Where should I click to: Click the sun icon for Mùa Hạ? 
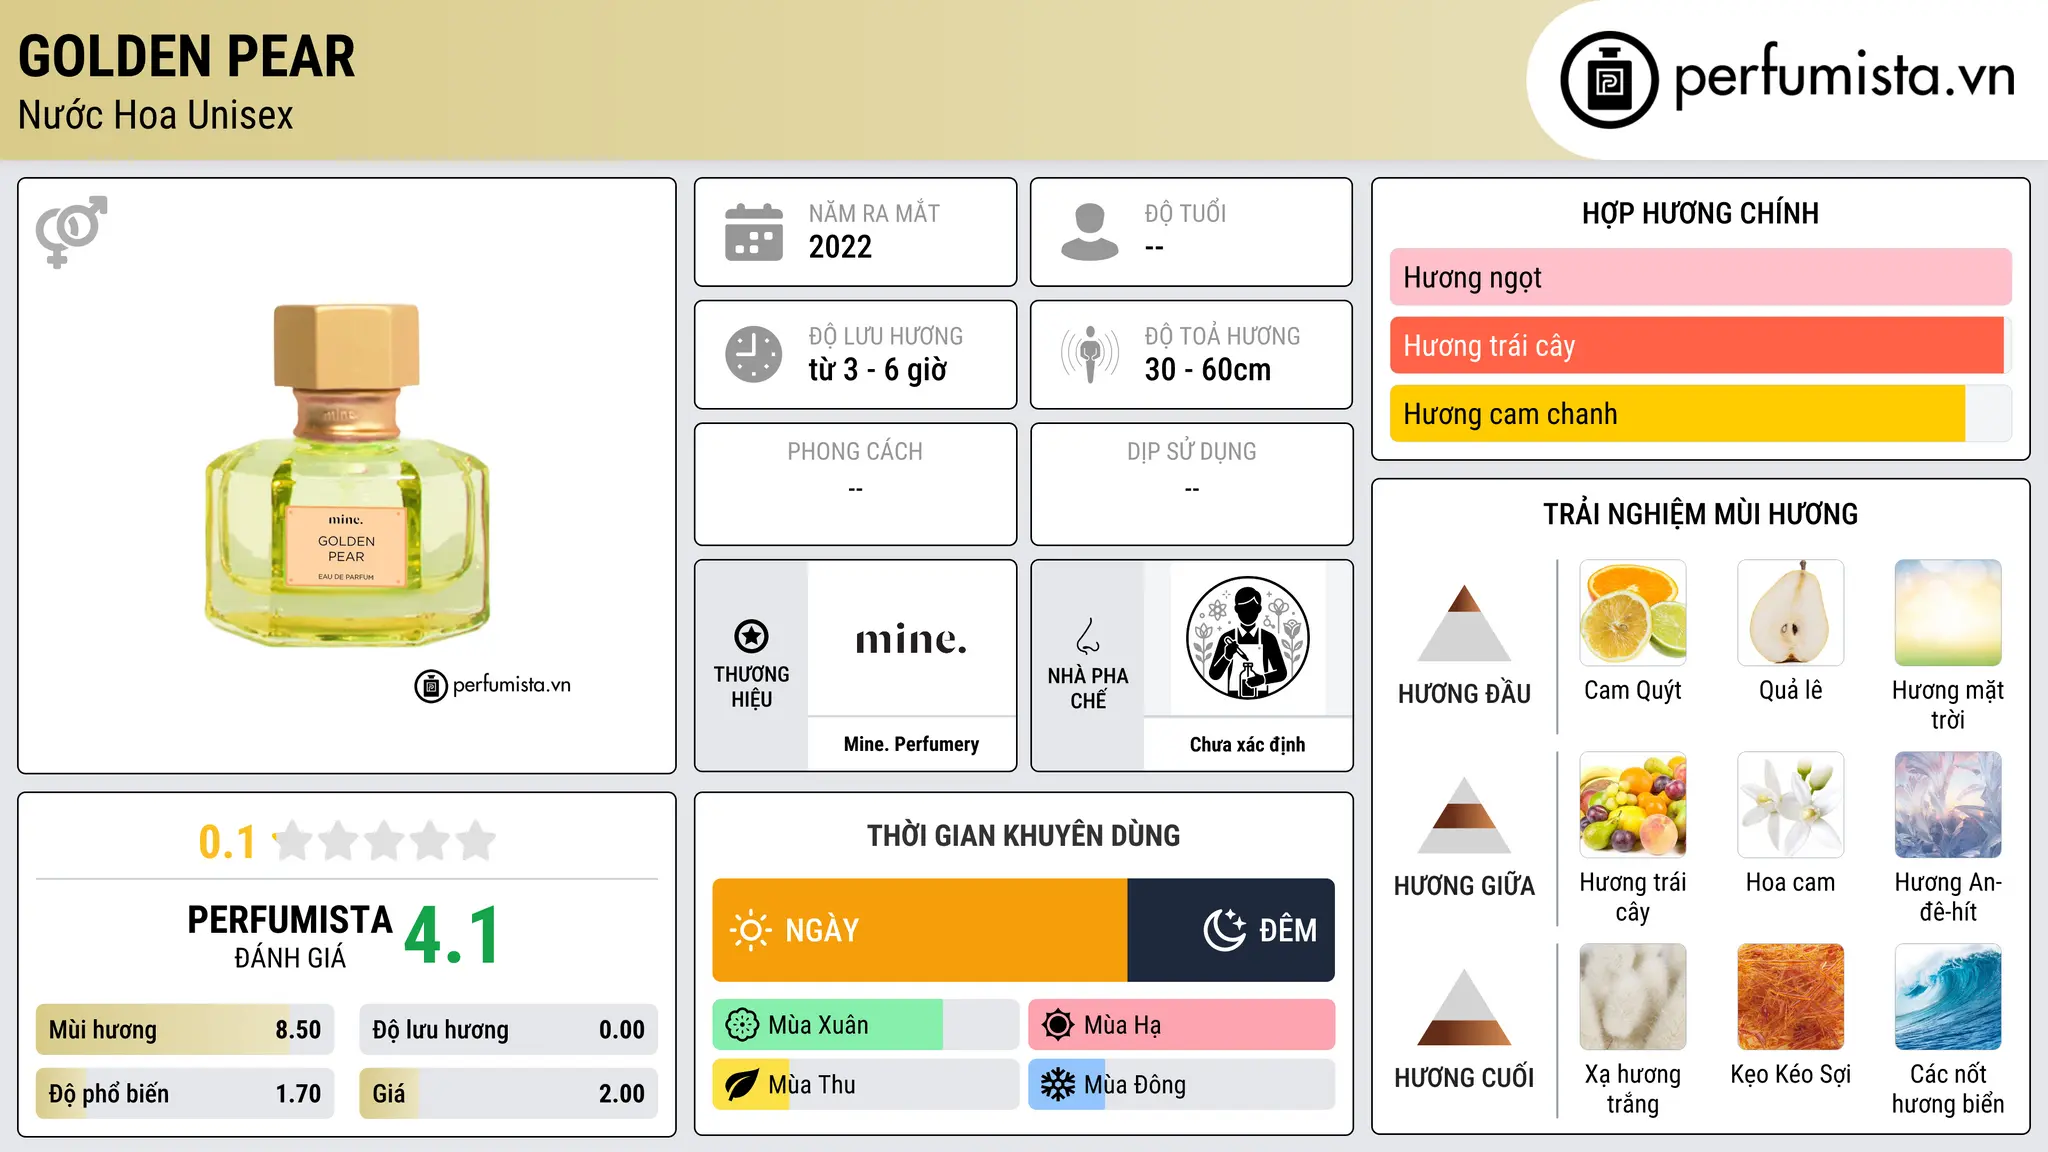(x=1058, y=1025)
